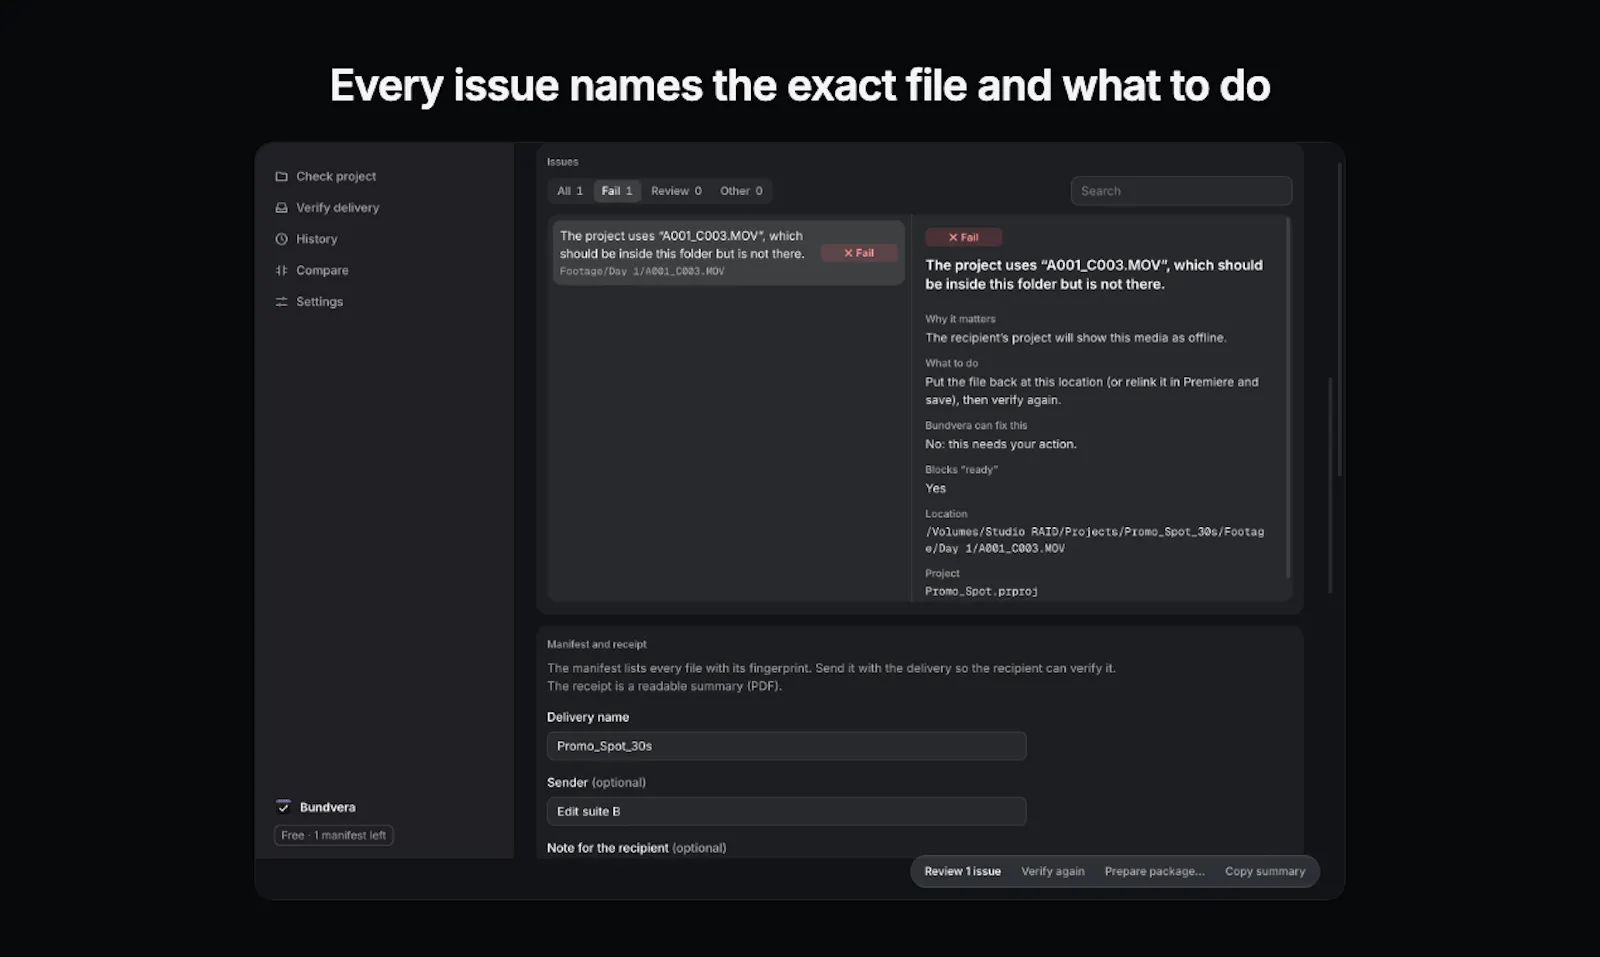The image size is (1600, 957).
Task: Click the Delivery name field Promo_Spot_30s
Action: (x=786, y=746)
